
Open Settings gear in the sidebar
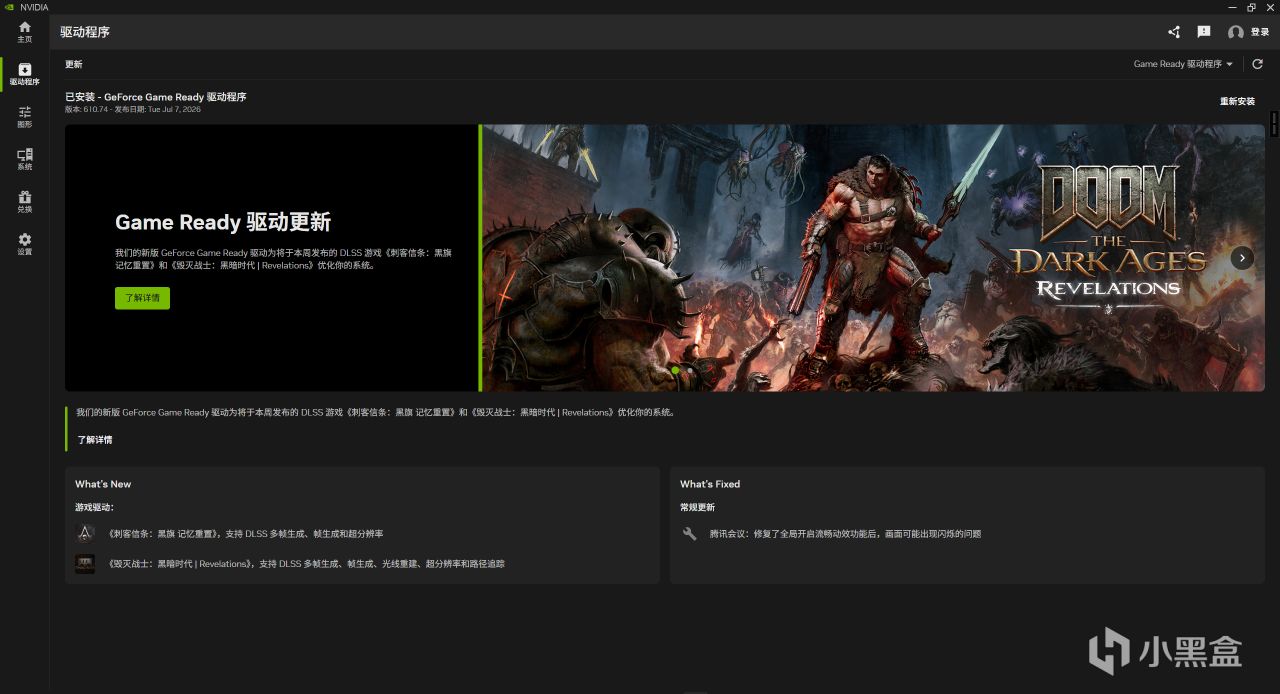tap(24, 244)
